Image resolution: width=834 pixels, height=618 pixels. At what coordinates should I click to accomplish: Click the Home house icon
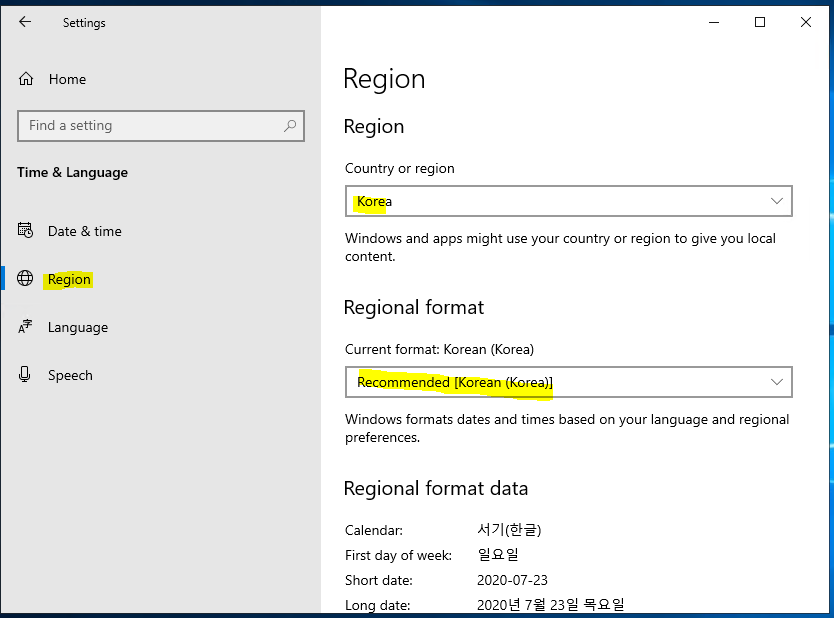[26, 79]
